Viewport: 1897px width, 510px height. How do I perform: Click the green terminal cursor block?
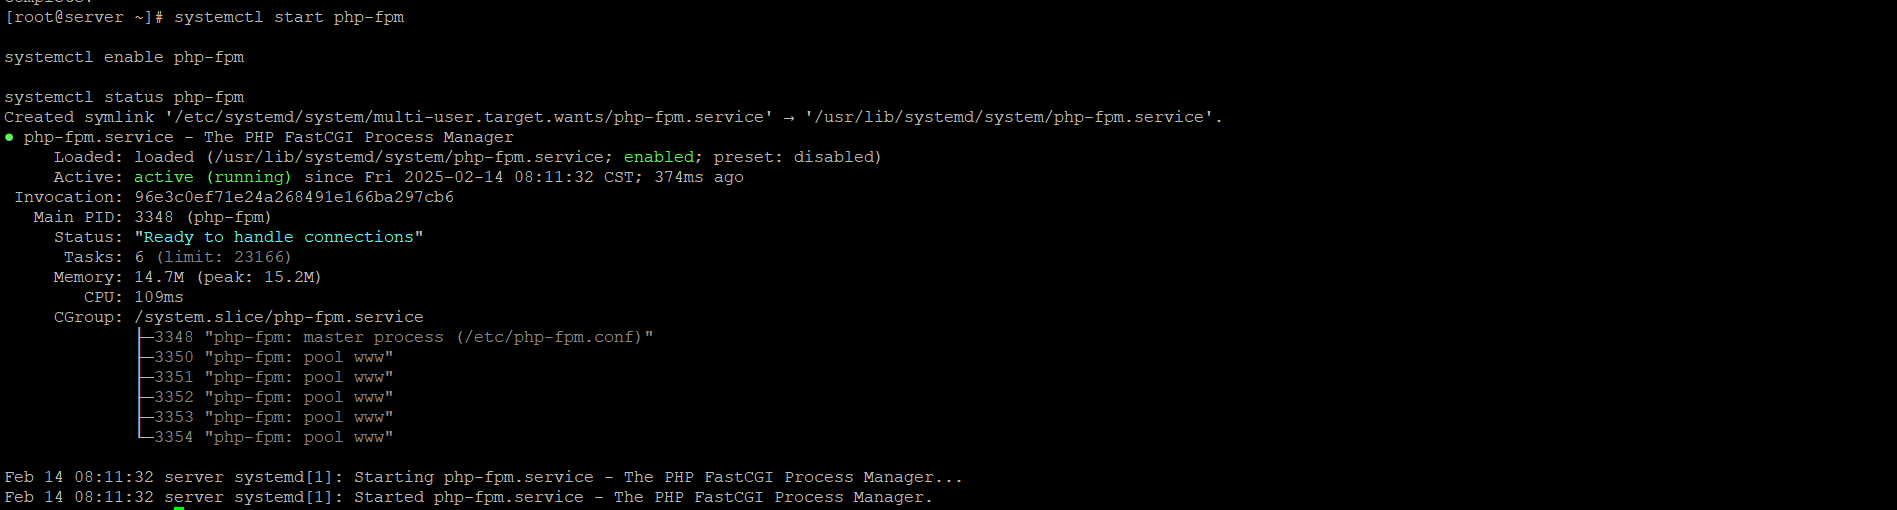179,508
